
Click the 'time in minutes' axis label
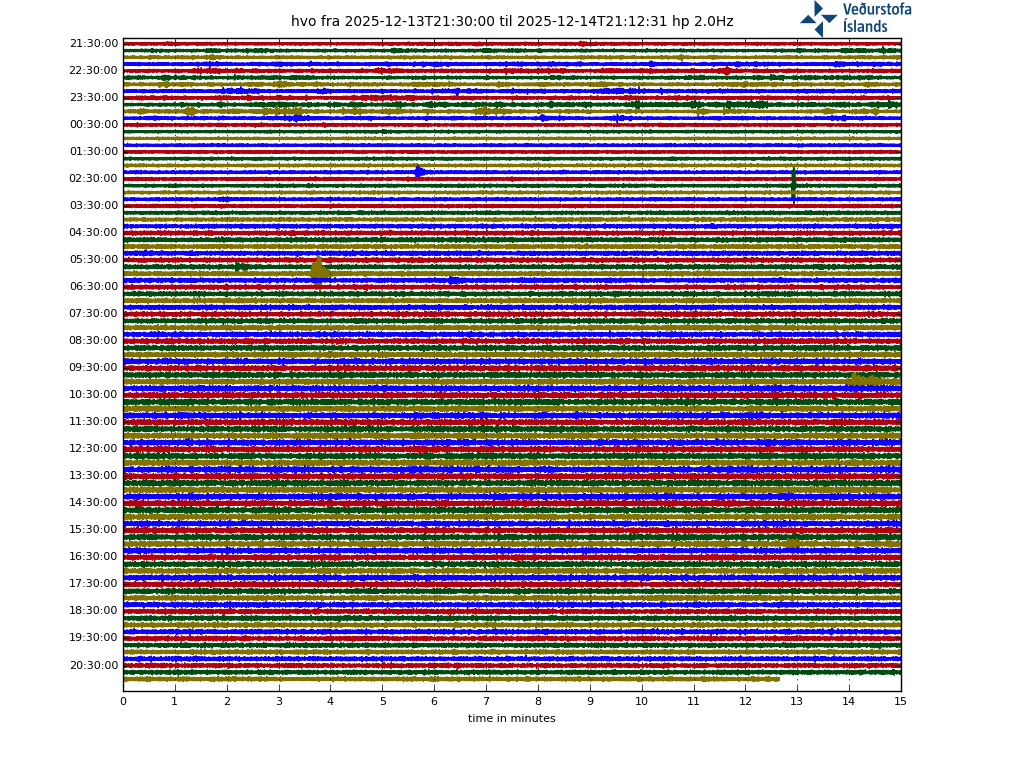[x=511, y=718]
